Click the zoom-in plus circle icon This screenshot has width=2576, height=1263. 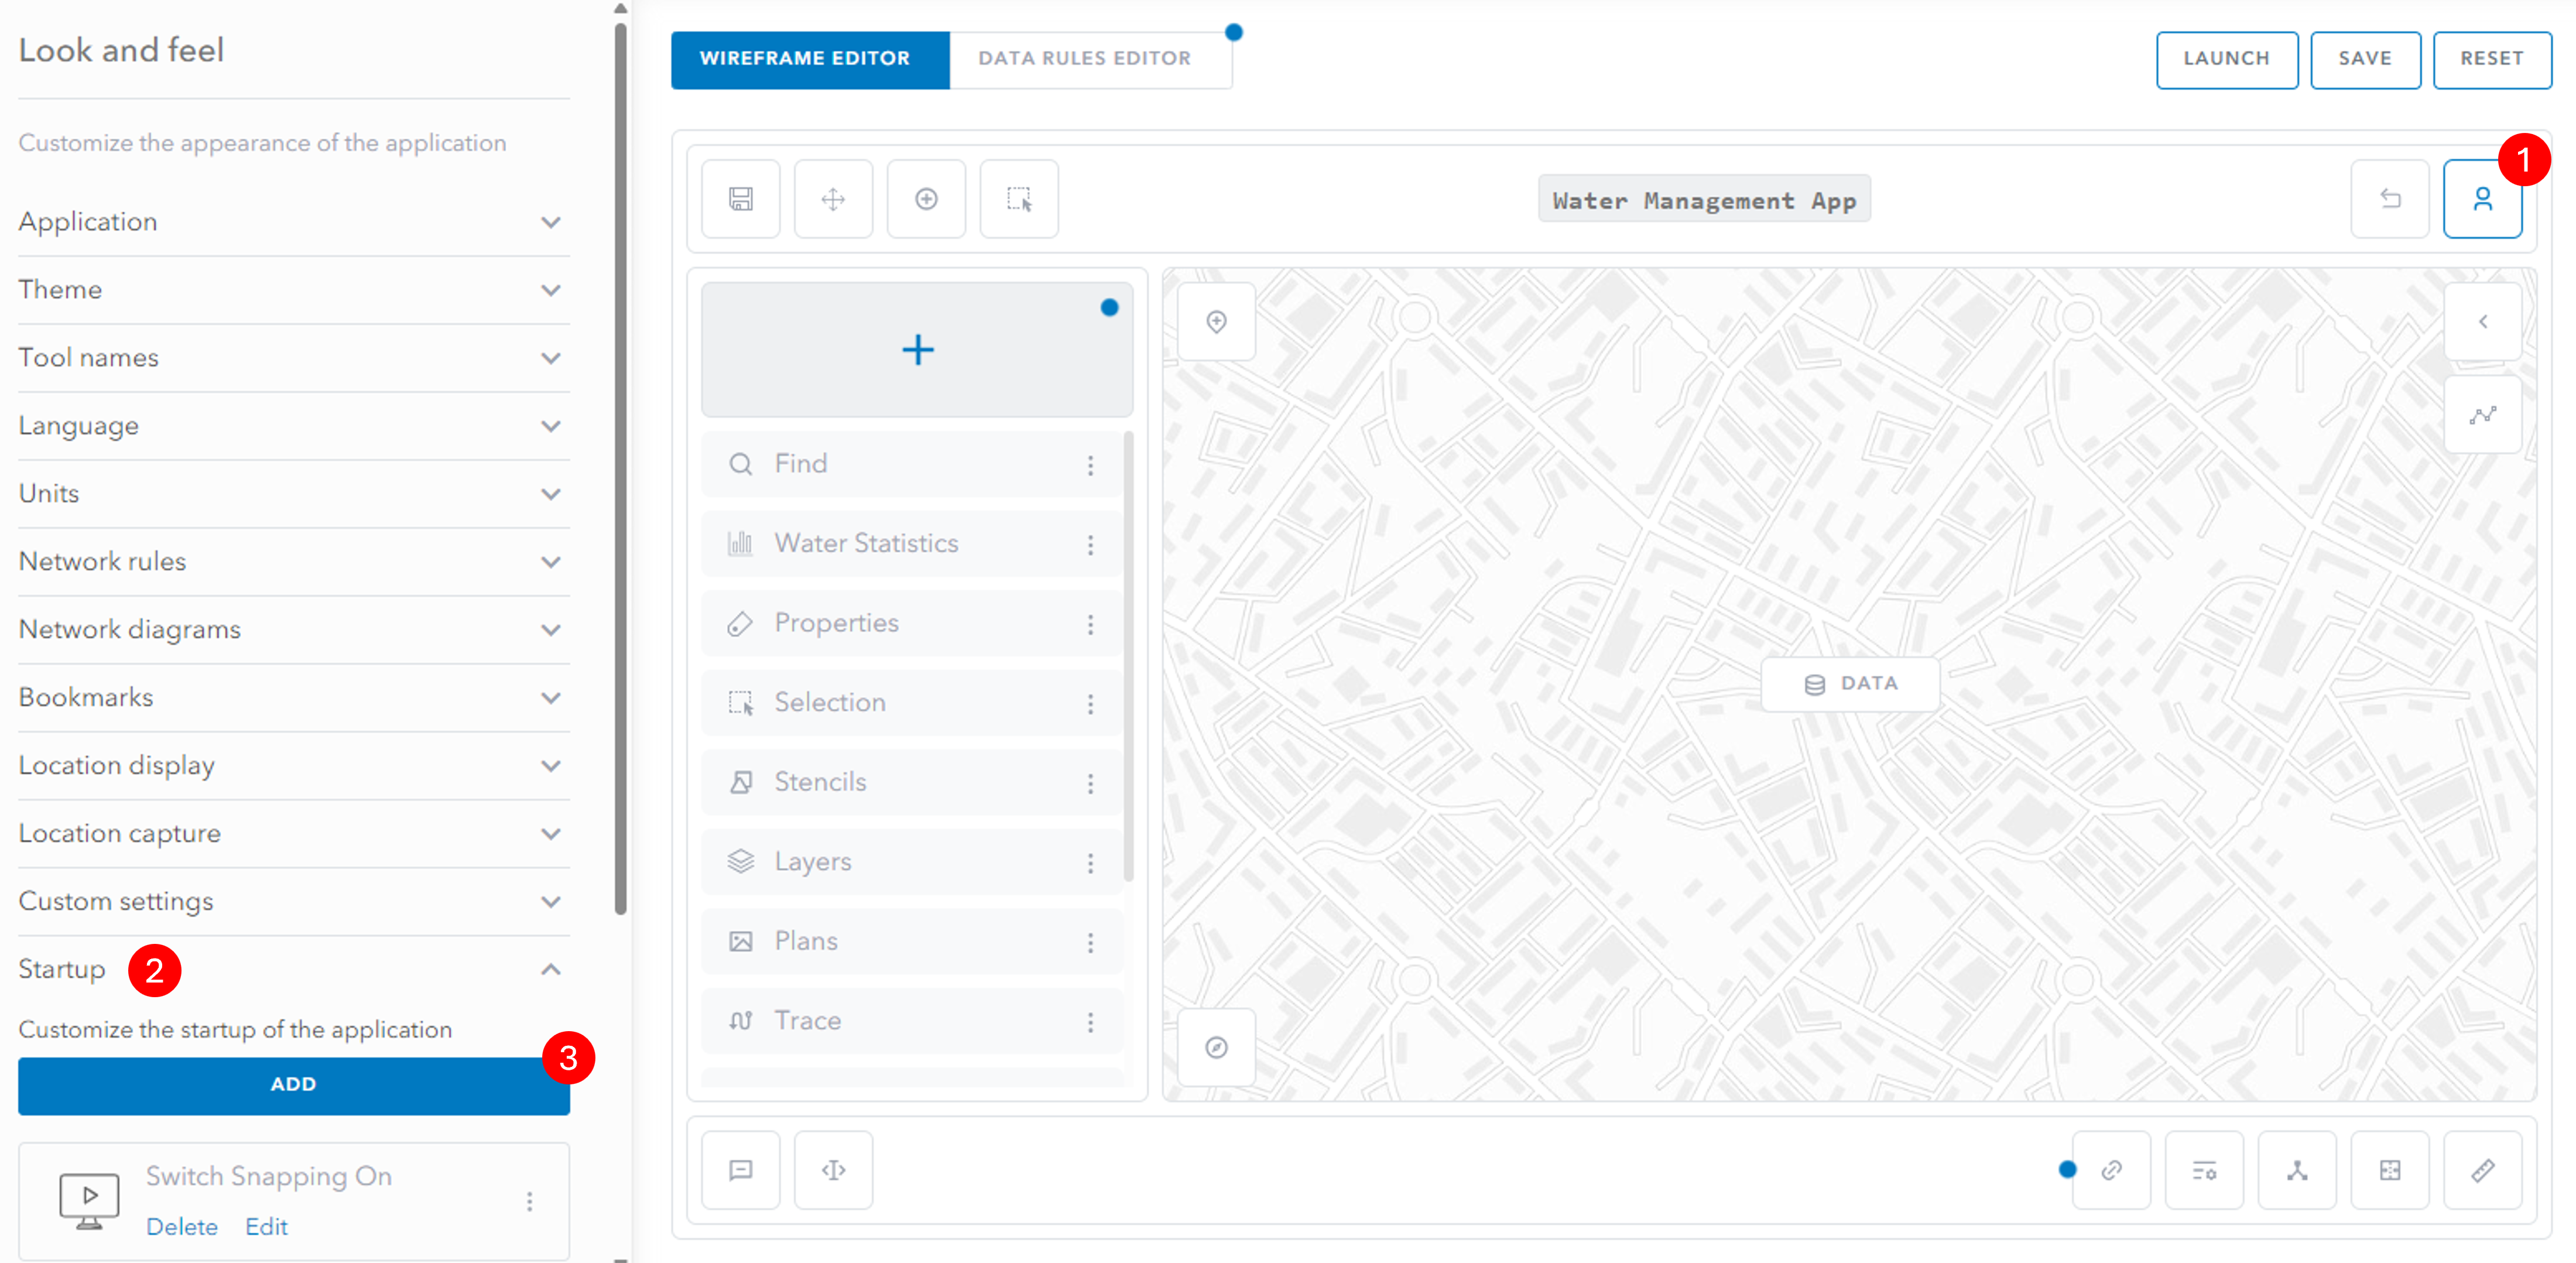click(x=926, y=199)
